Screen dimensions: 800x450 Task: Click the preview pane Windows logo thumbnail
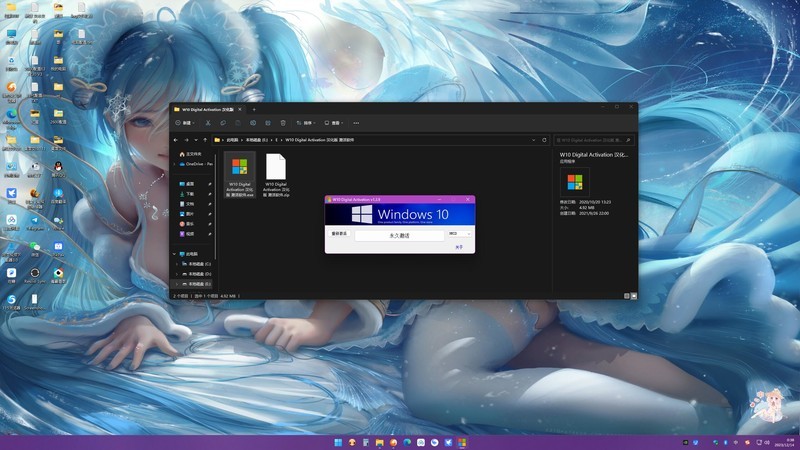click(574, 182)
